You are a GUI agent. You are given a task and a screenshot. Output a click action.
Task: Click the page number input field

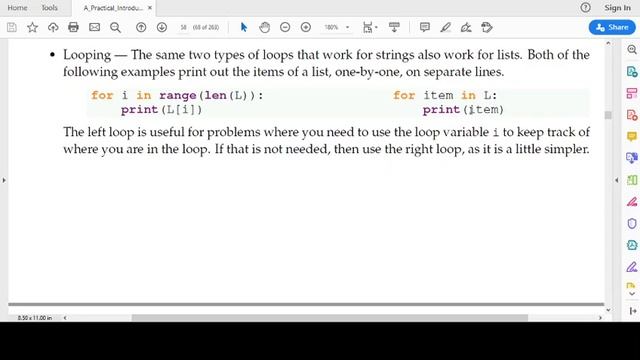(184, 27)
